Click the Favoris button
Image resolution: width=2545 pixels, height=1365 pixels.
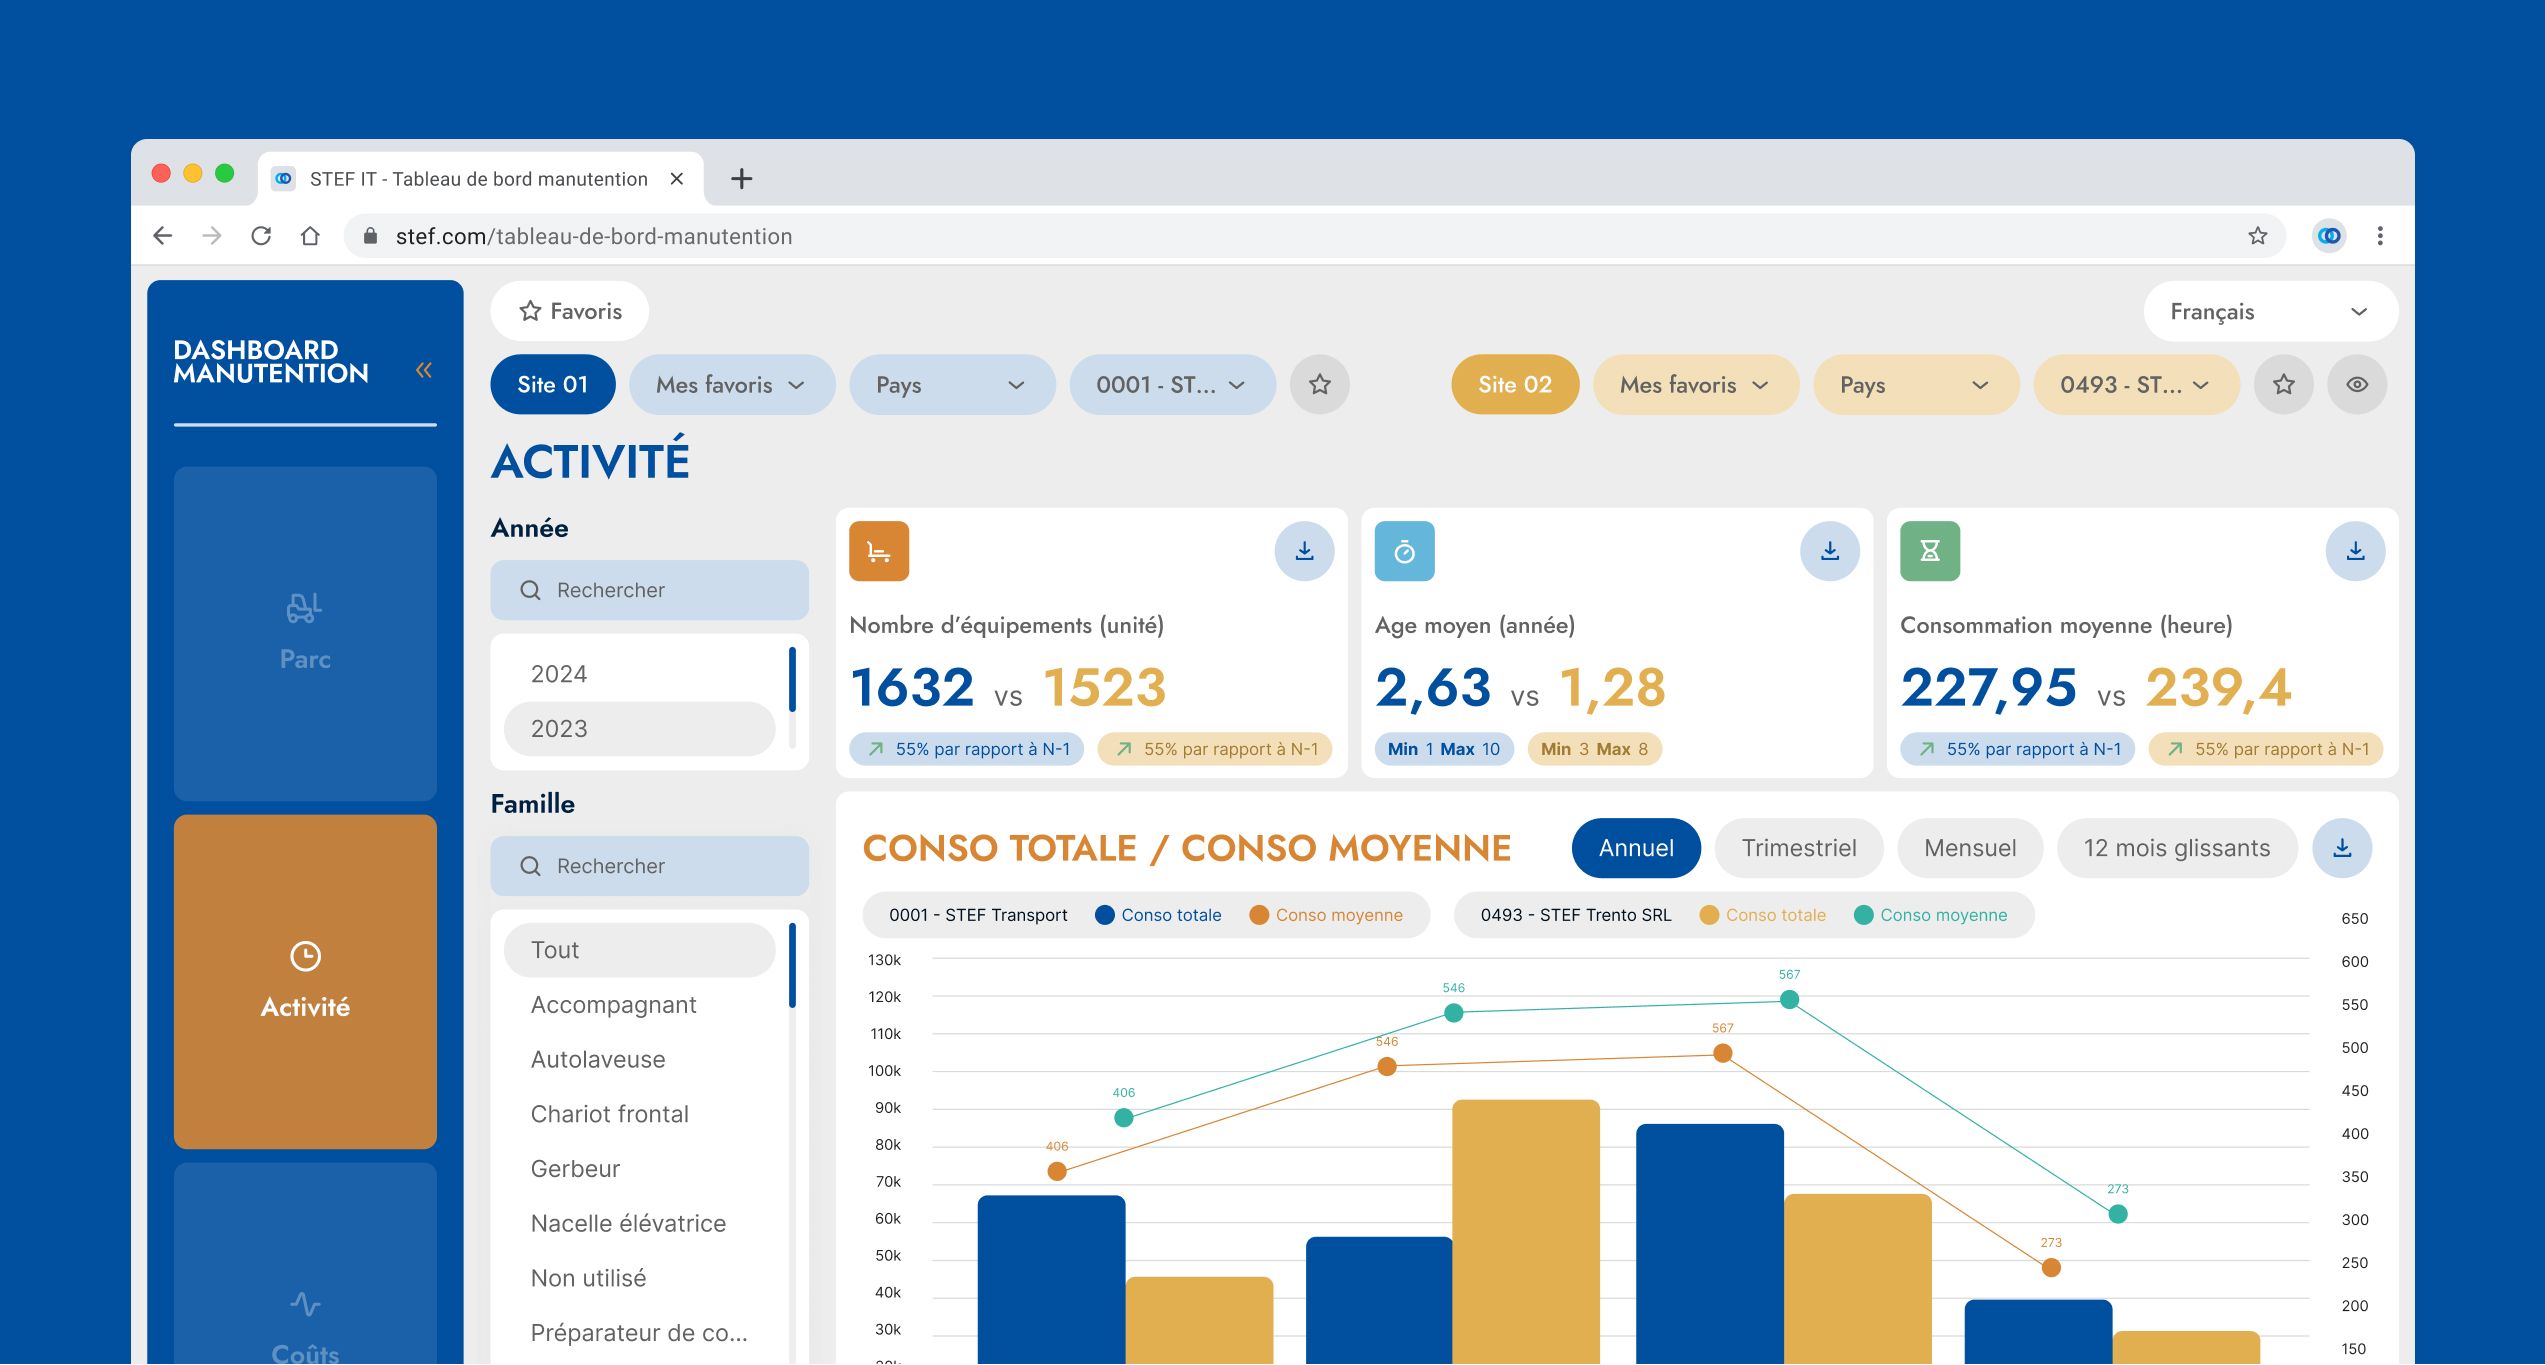click(x=570, y=312)
